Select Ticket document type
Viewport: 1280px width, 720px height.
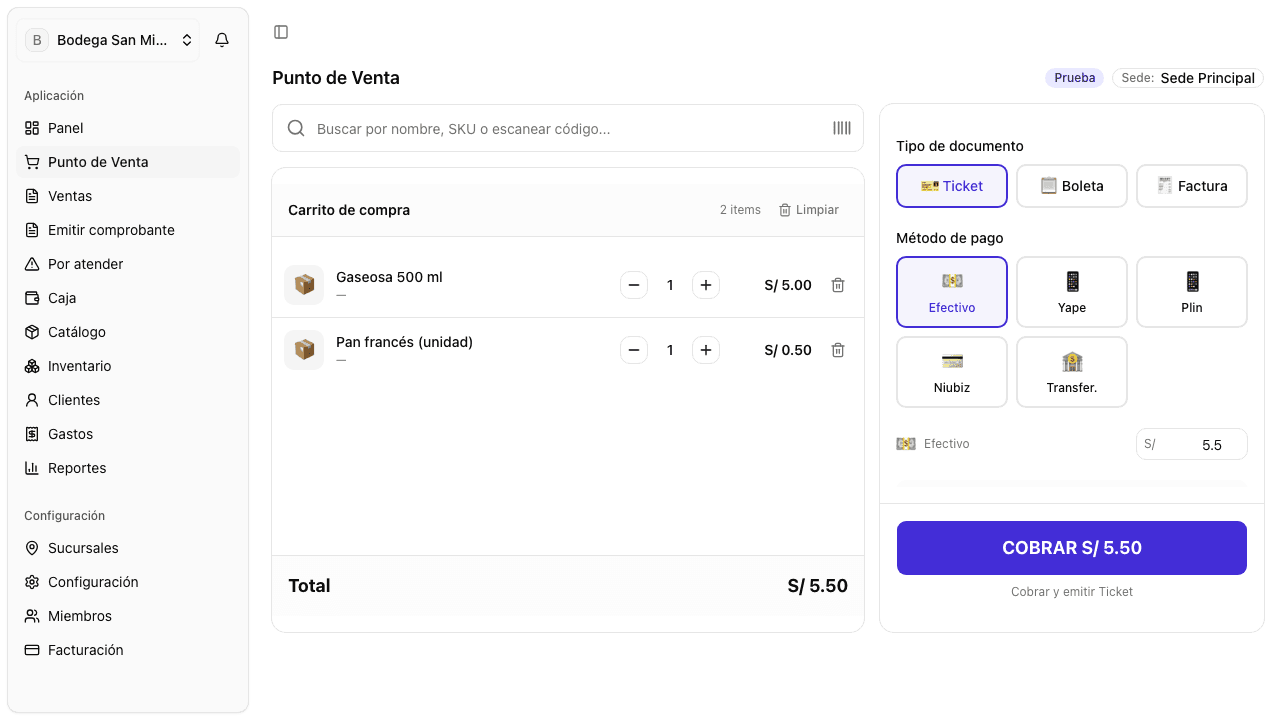pyautogui.click(x=952, y=186)
